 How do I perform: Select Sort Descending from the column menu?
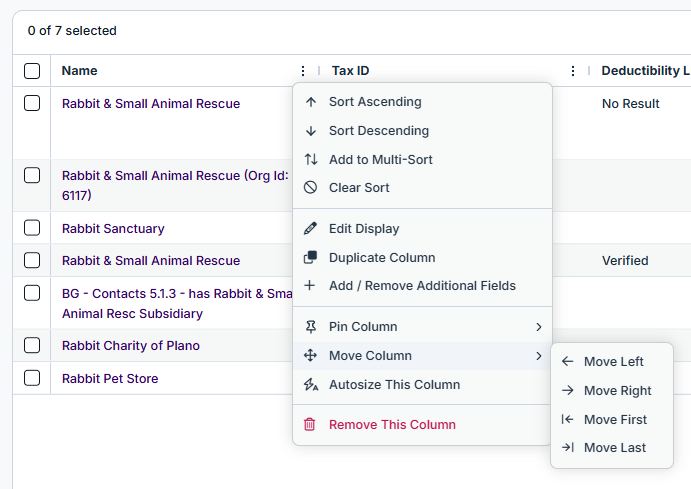coord(422,131)
